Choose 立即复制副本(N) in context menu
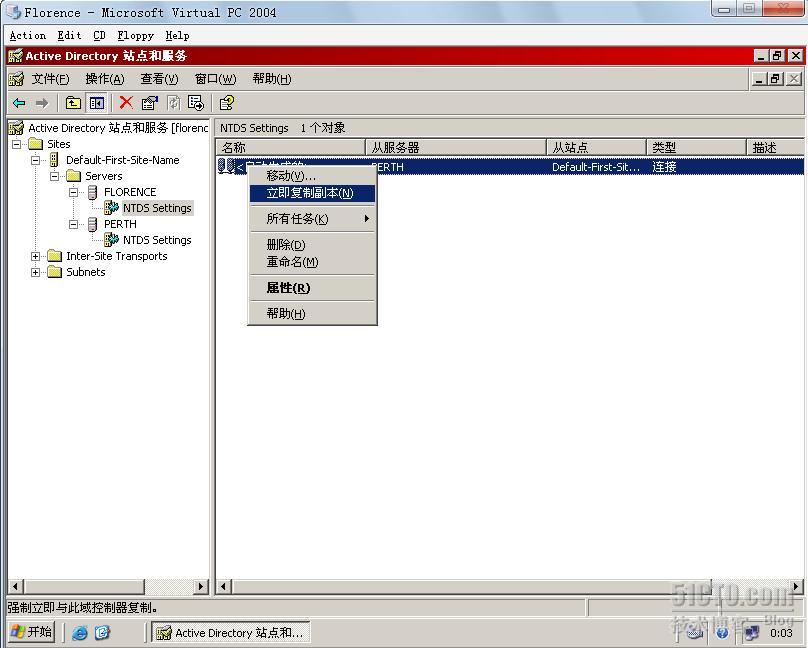 (312, 193)
